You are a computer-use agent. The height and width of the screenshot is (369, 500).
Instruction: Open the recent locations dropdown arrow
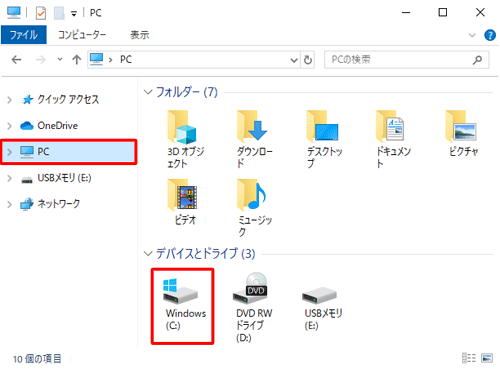tap(60, 60)
